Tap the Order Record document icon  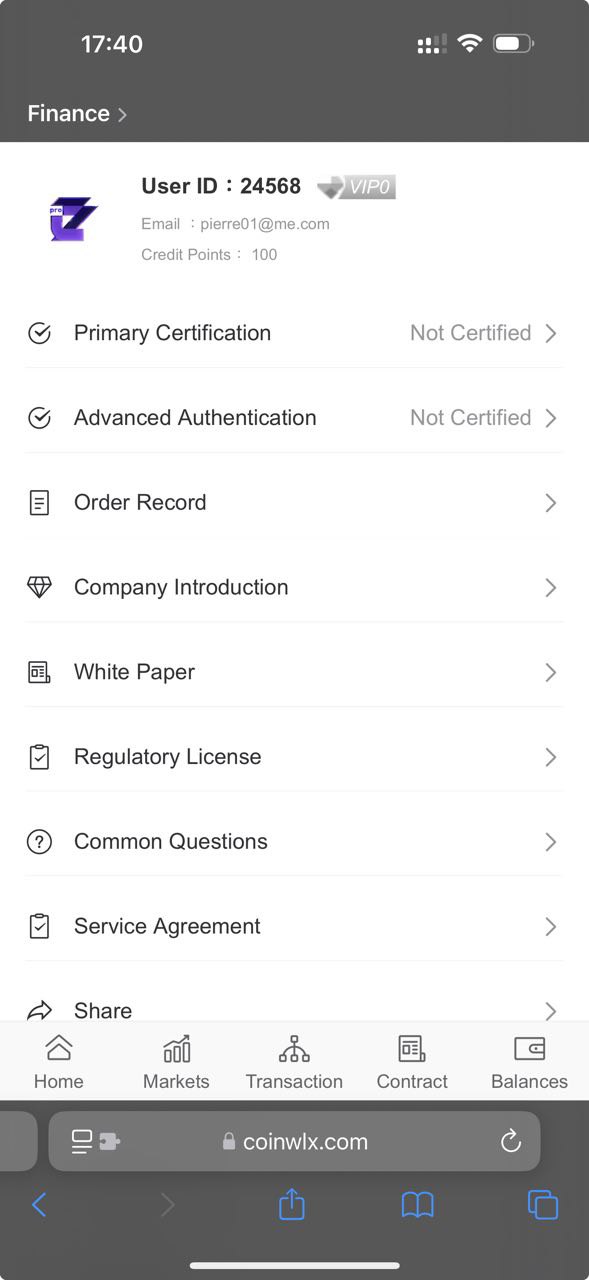coord(39,503)
